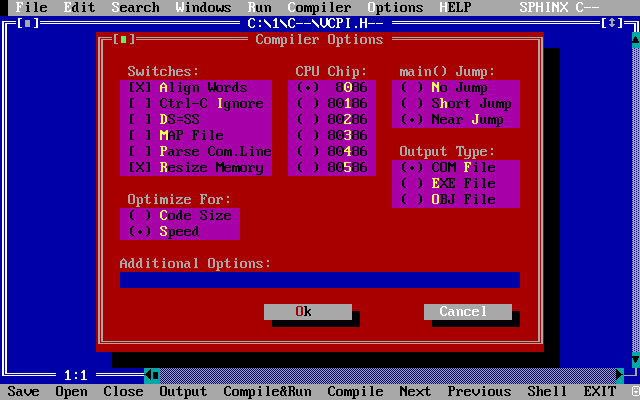Click Open in the status bar
Image resolution: width=640 pixels, height=400 pixels.
(71, 391)
